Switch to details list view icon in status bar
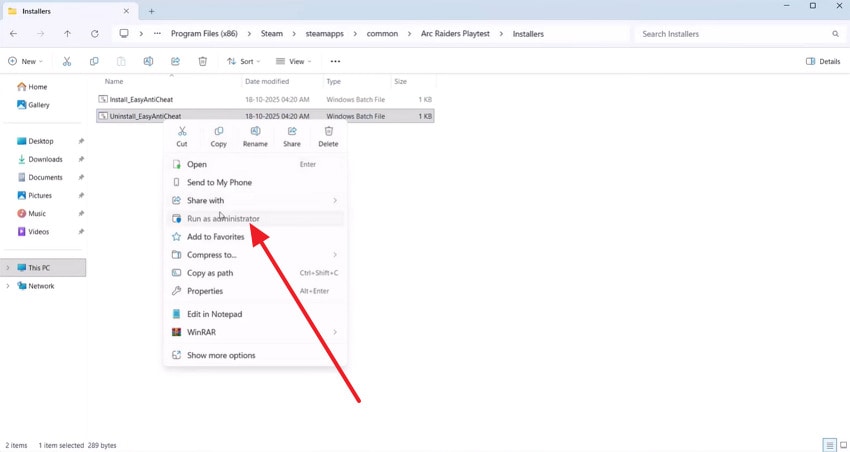 click(829, 445)
